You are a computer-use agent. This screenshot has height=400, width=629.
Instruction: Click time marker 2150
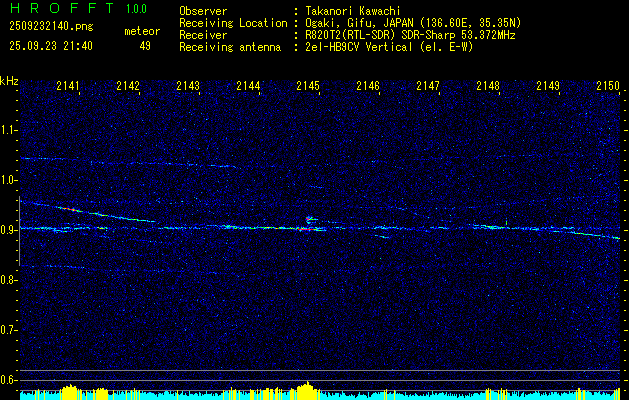[x=608, y=85]
